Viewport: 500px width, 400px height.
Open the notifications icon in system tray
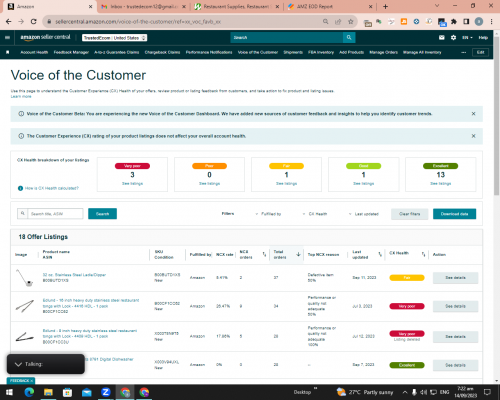pos(487,392)
